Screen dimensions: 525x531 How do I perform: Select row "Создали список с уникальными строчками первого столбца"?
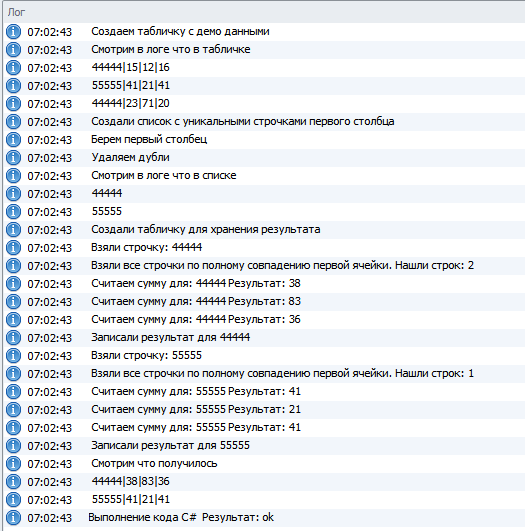pyautogui.click(x=264, y=122)
